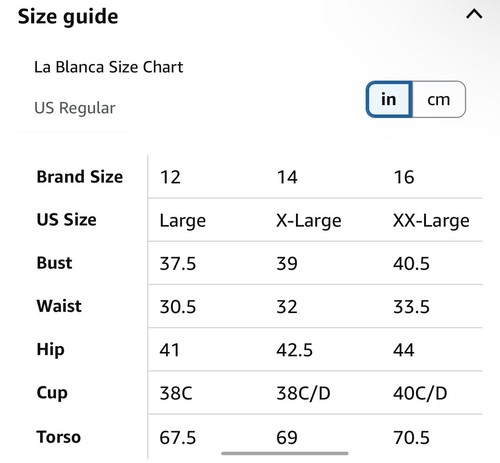Click brand size 16 column header
Image resolution: width=500 pixels, height=463 pixels.
click(404, 177)
